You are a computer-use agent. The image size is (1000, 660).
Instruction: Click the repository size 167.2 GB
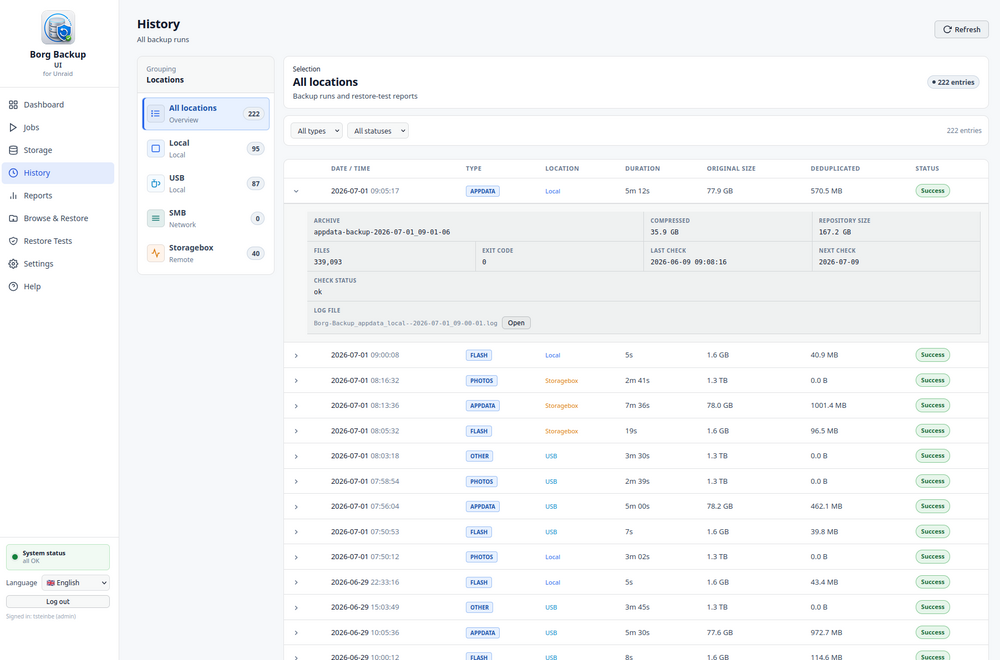[835, 232]
